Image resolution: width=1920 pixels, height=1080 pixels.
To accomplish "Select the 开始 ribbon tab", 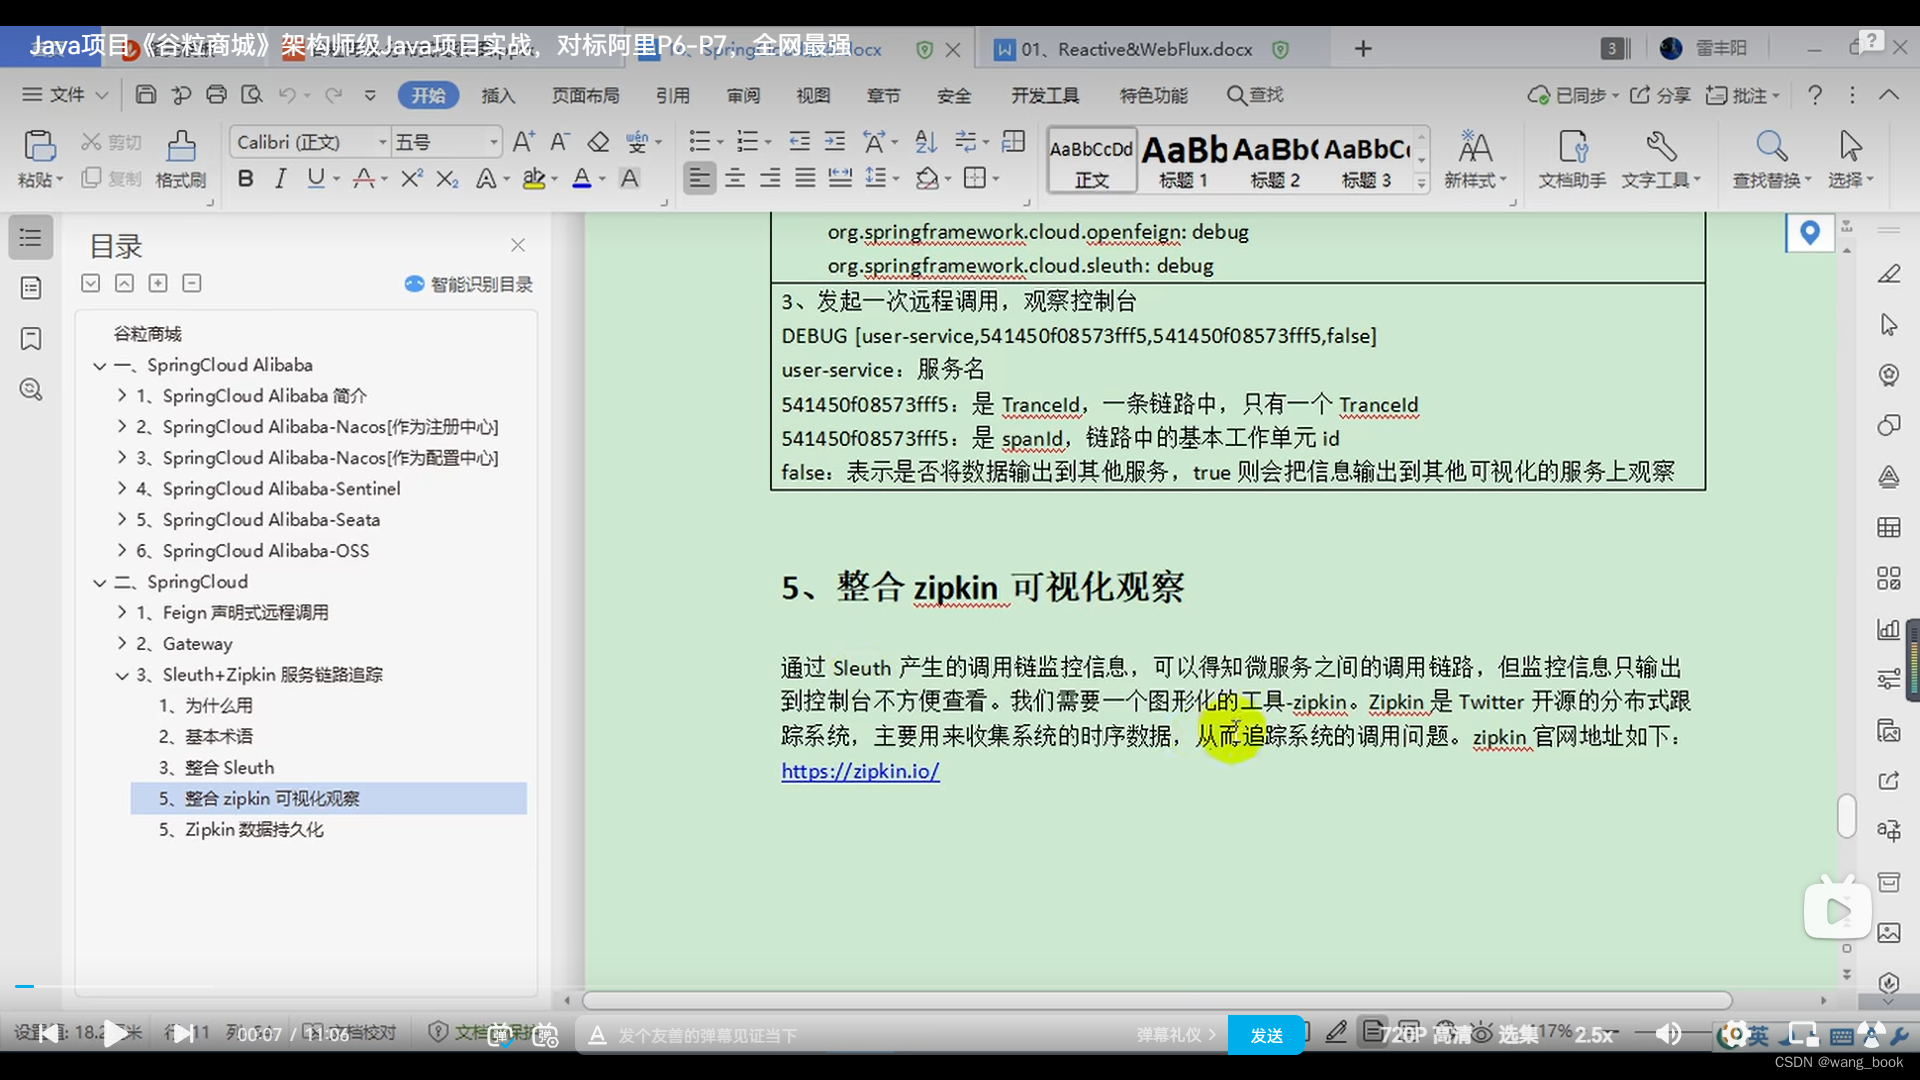I will pos(427,95).
